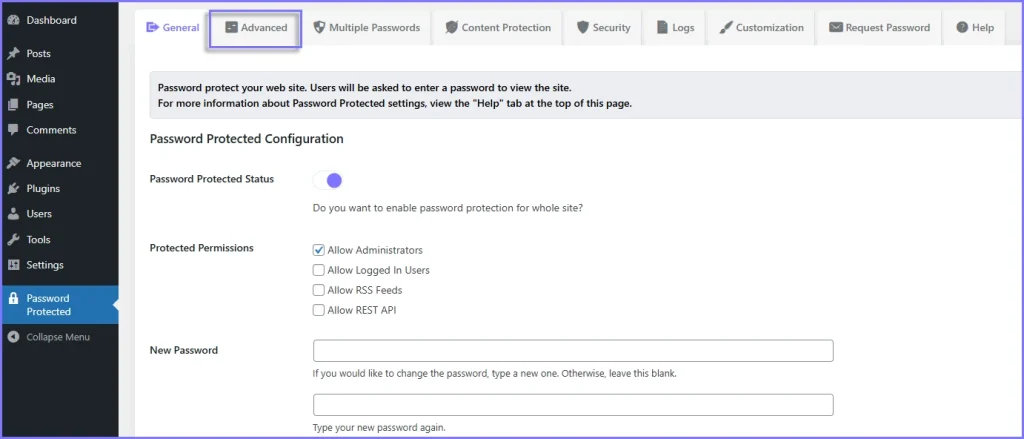This screenshot has width=1024, height=439.
Task: Click the Tools wrench icon
Action: (13, 240)
